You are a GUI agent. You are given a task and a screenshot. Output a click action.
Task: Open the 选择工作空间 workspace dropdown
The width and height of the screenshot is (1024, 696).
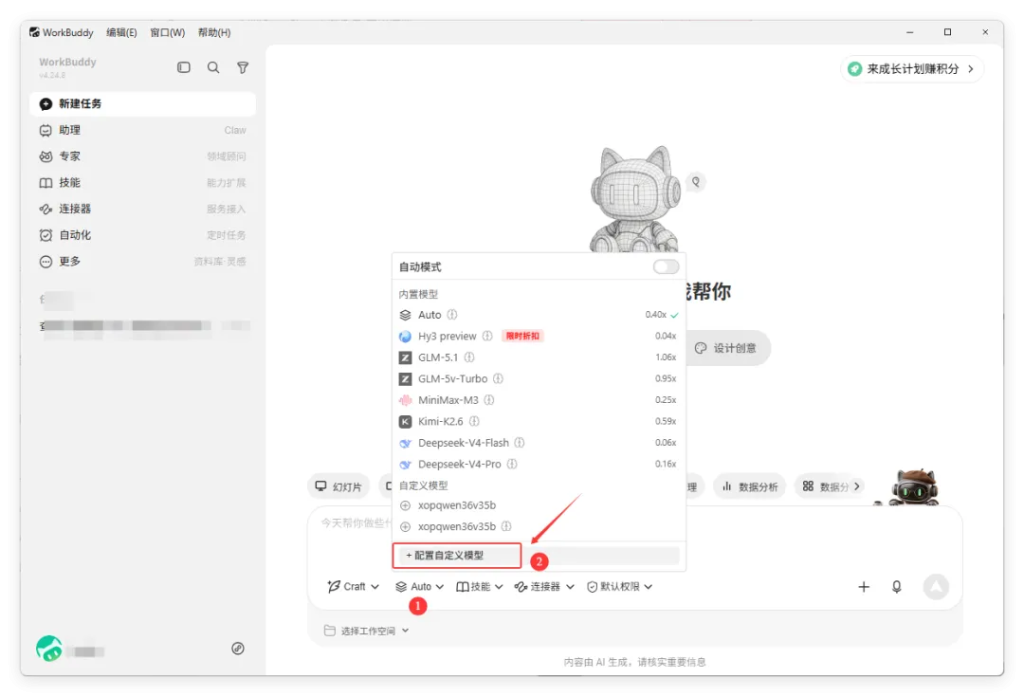click(x=366, y=631)
